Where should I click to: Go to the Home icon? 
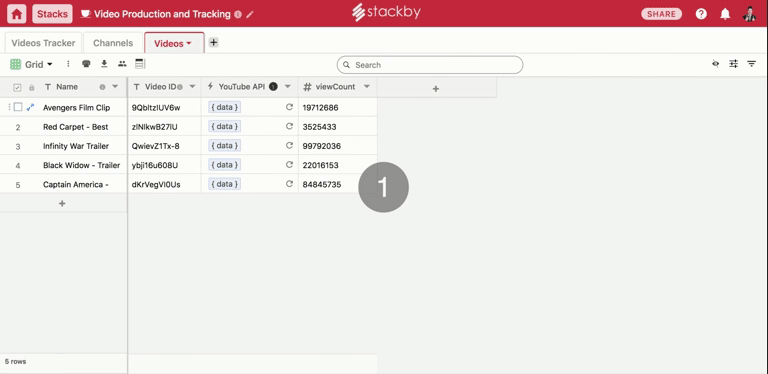click(x=17, y=14)
